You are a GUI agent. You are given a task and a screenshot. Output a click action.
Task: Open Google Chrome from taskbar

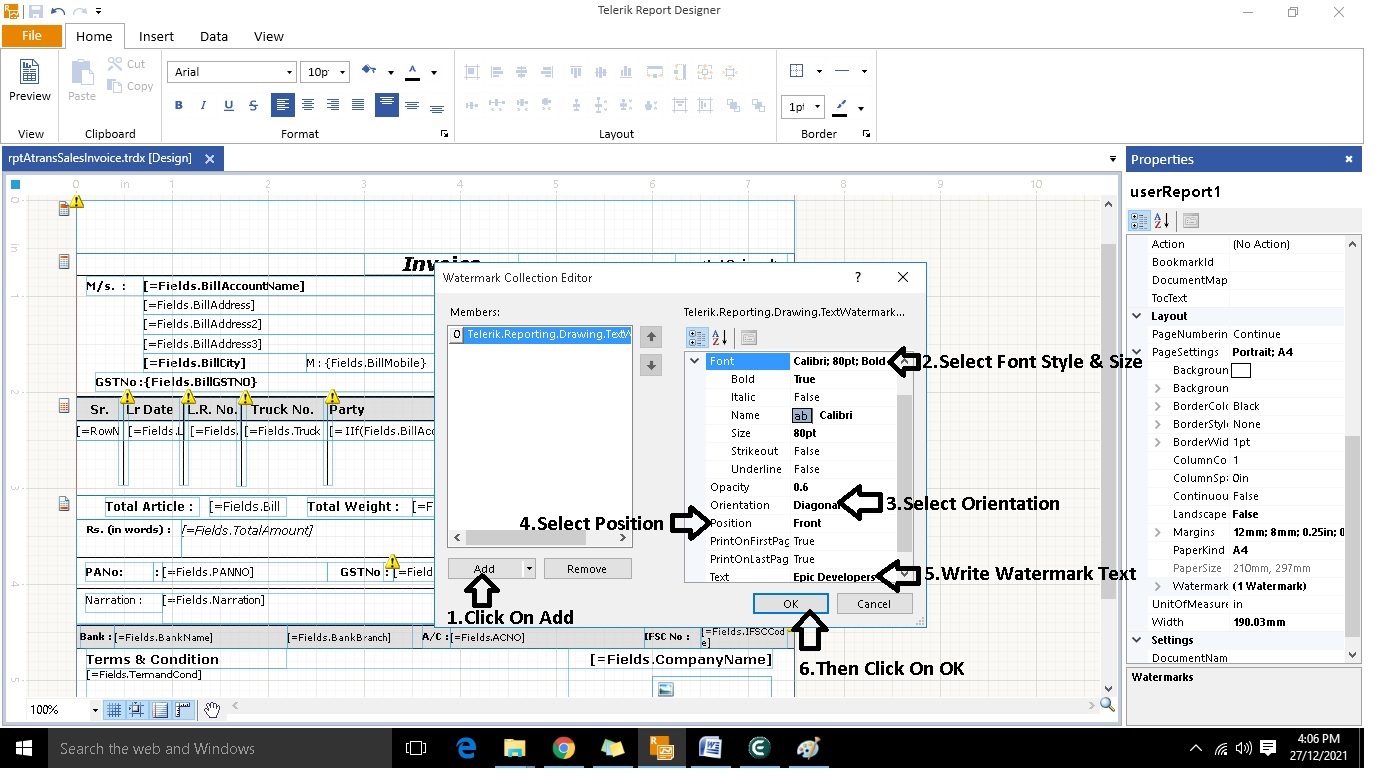pos(563,748)
